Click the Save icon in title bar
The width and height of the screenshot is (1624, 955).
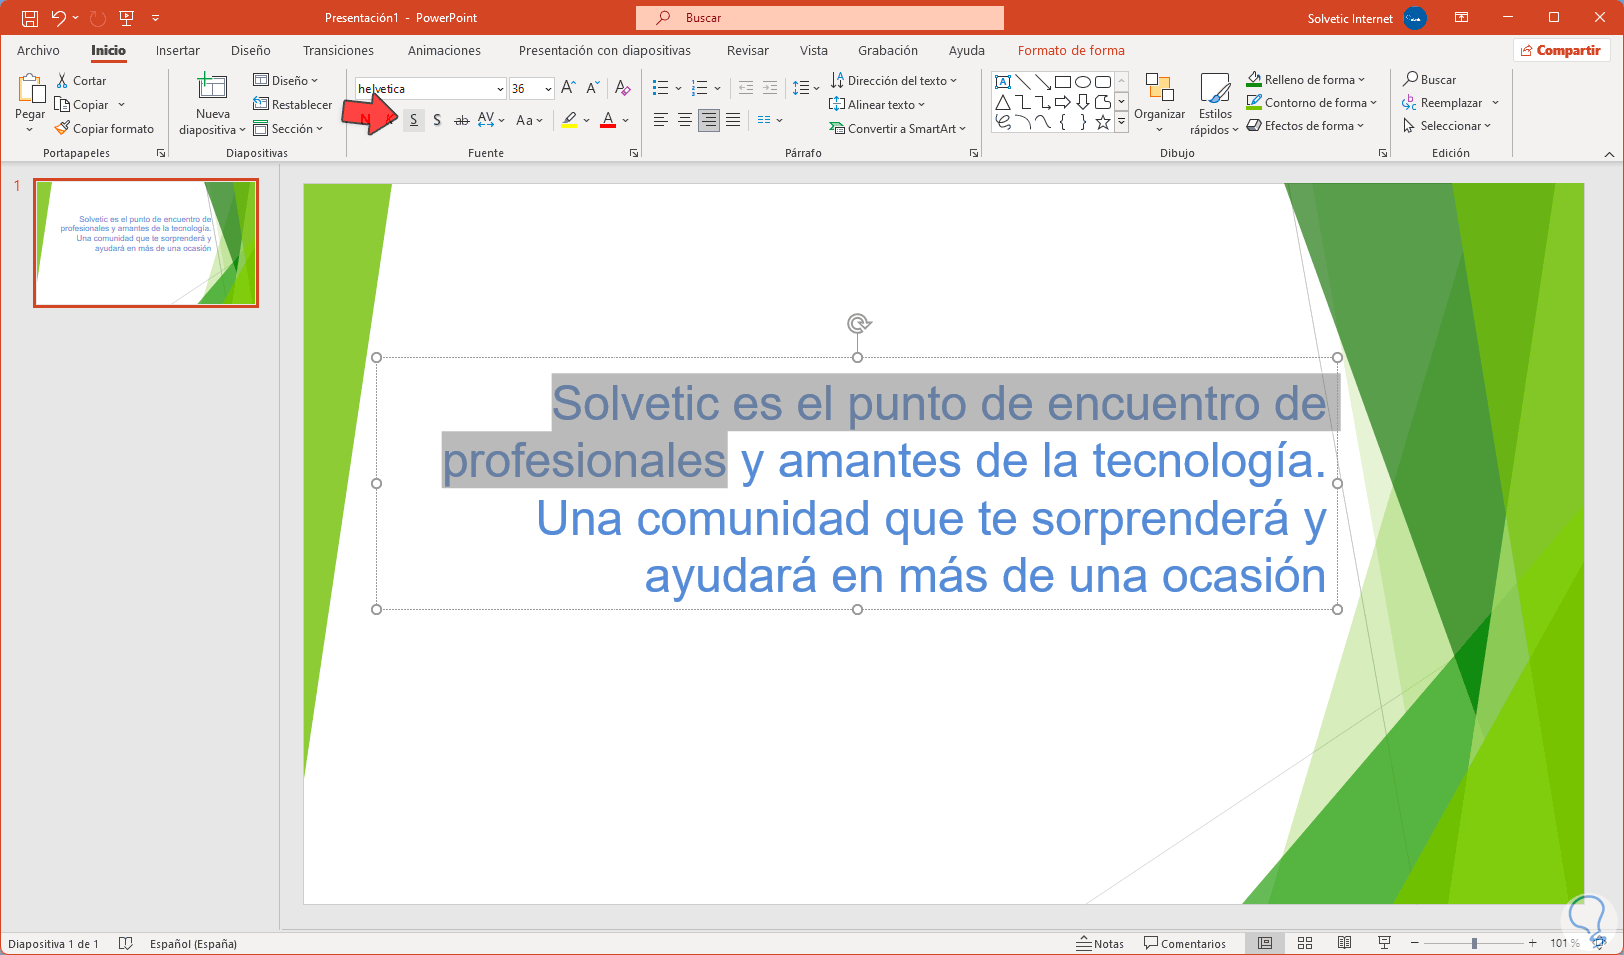[30, 18]
